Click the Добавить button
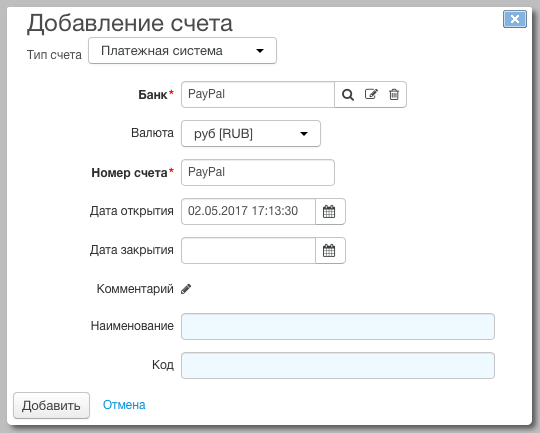 point(51,405)
